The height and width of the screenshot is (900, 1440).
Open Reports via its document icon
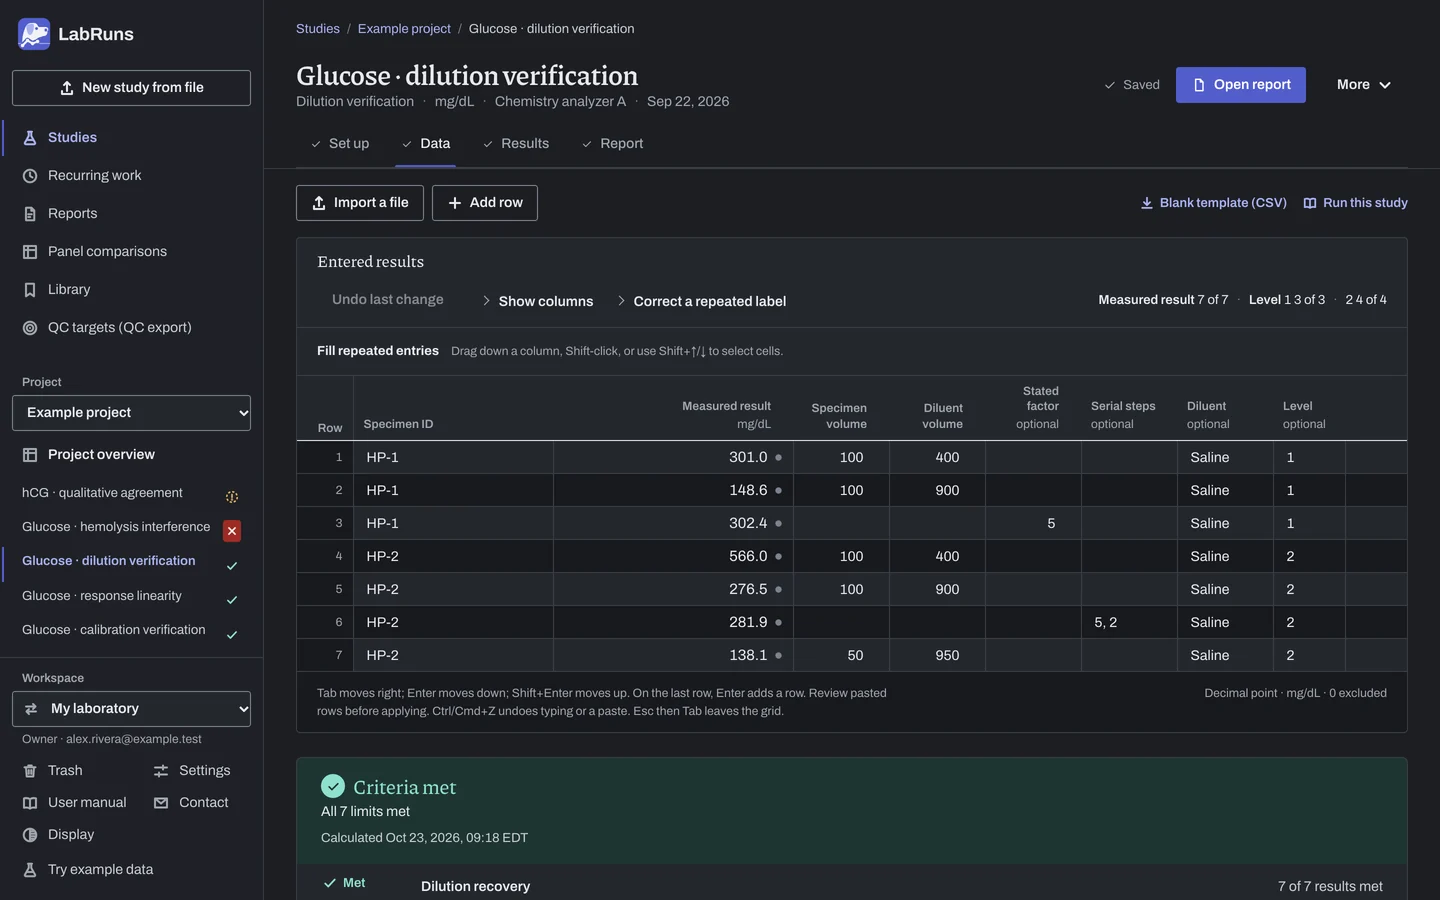click(30, 214)
